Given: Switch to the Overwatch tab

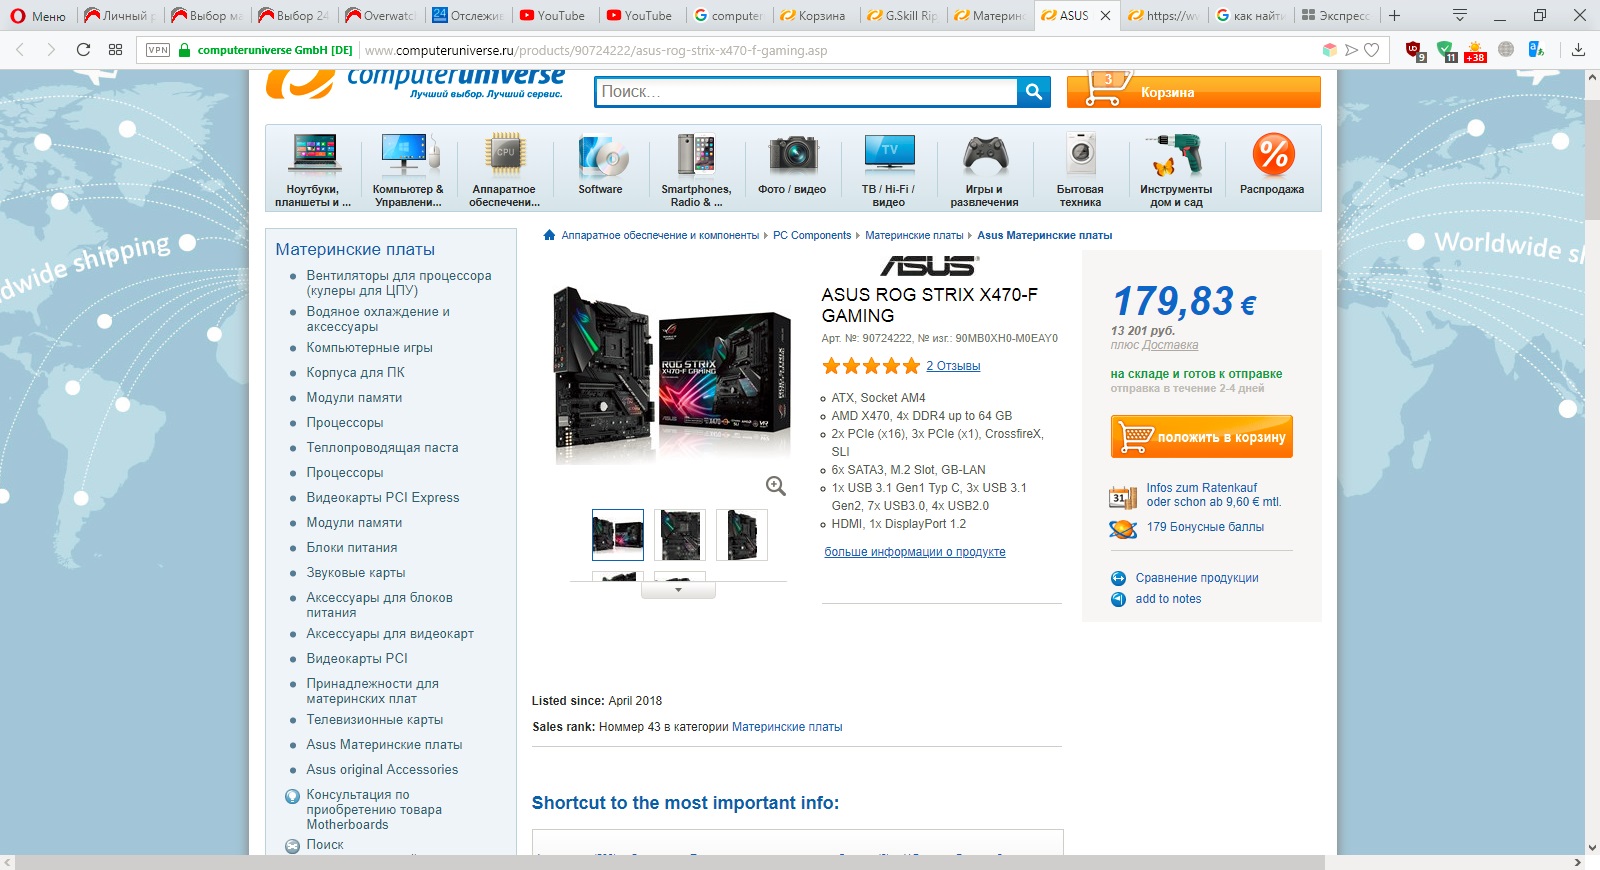Looking at the screenshot, I should 380,15.
